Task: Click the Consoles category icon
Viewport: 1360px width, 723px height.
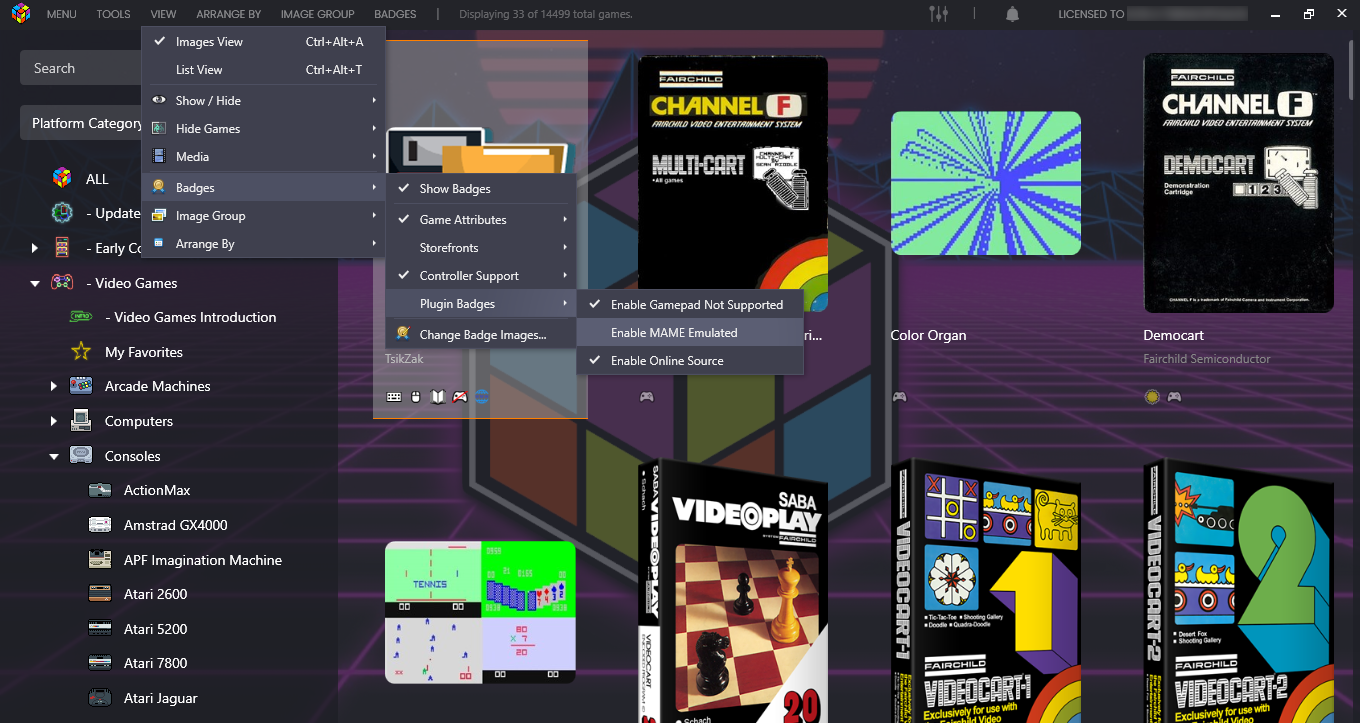Action: (x=81, y=456)
